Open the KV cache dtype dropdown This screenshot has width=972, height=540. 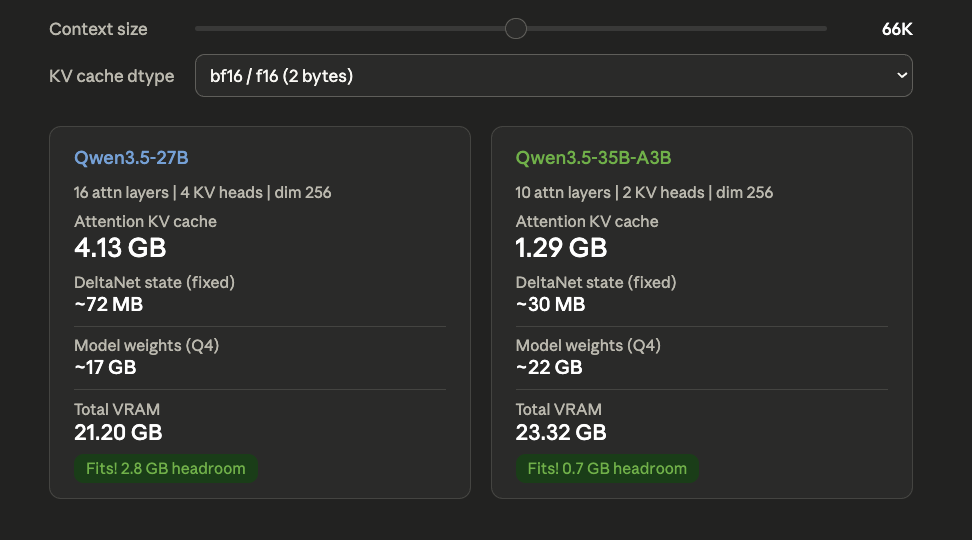pyautogui.click(x=552, y=76)
